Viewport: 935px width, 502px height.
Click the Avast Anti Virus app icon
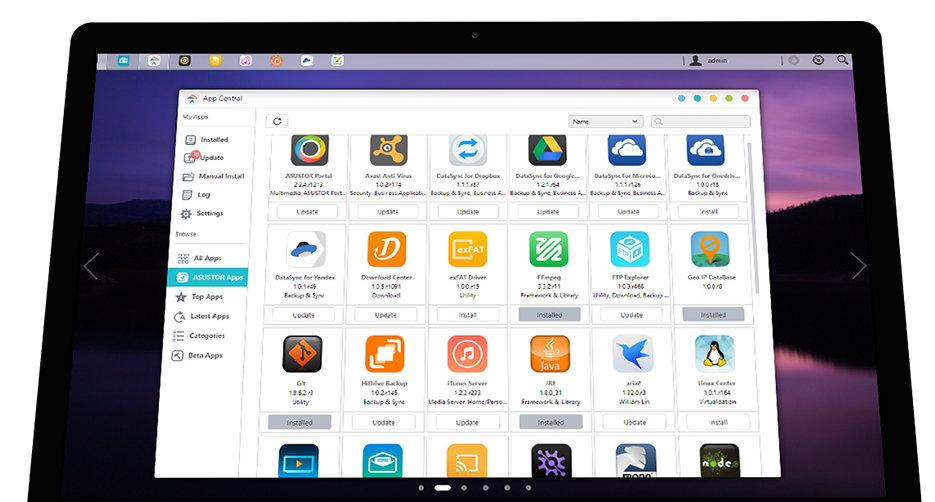click(387, 149)
